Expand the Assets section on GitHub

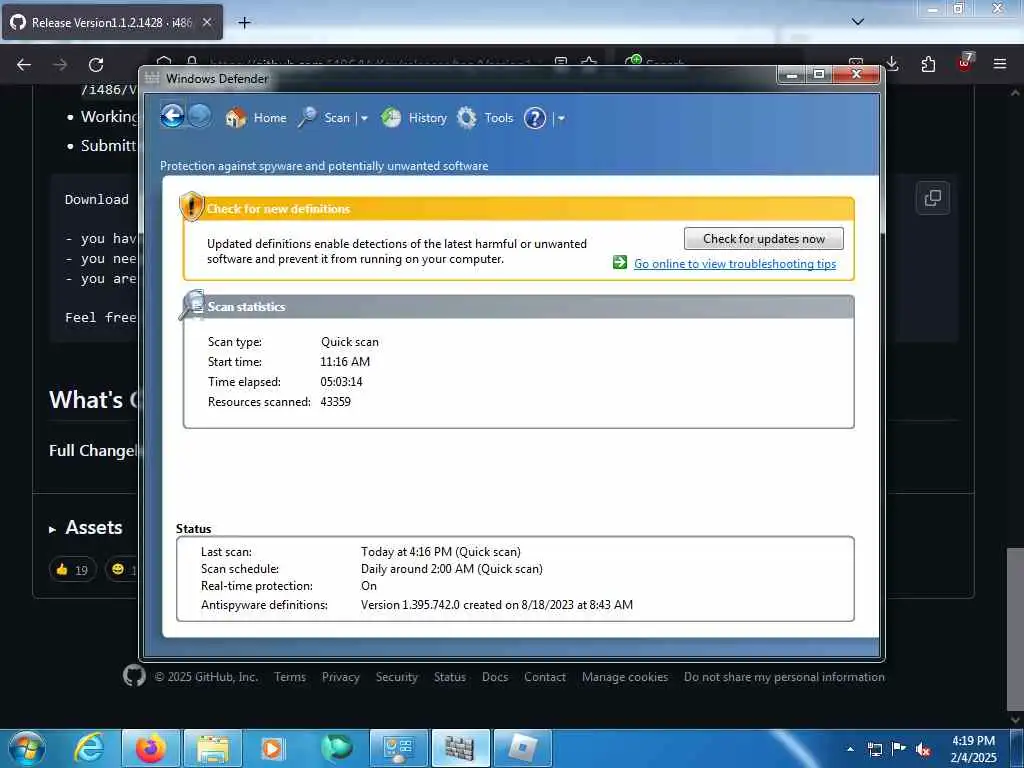pyautogui.click(x=86, y=528)
